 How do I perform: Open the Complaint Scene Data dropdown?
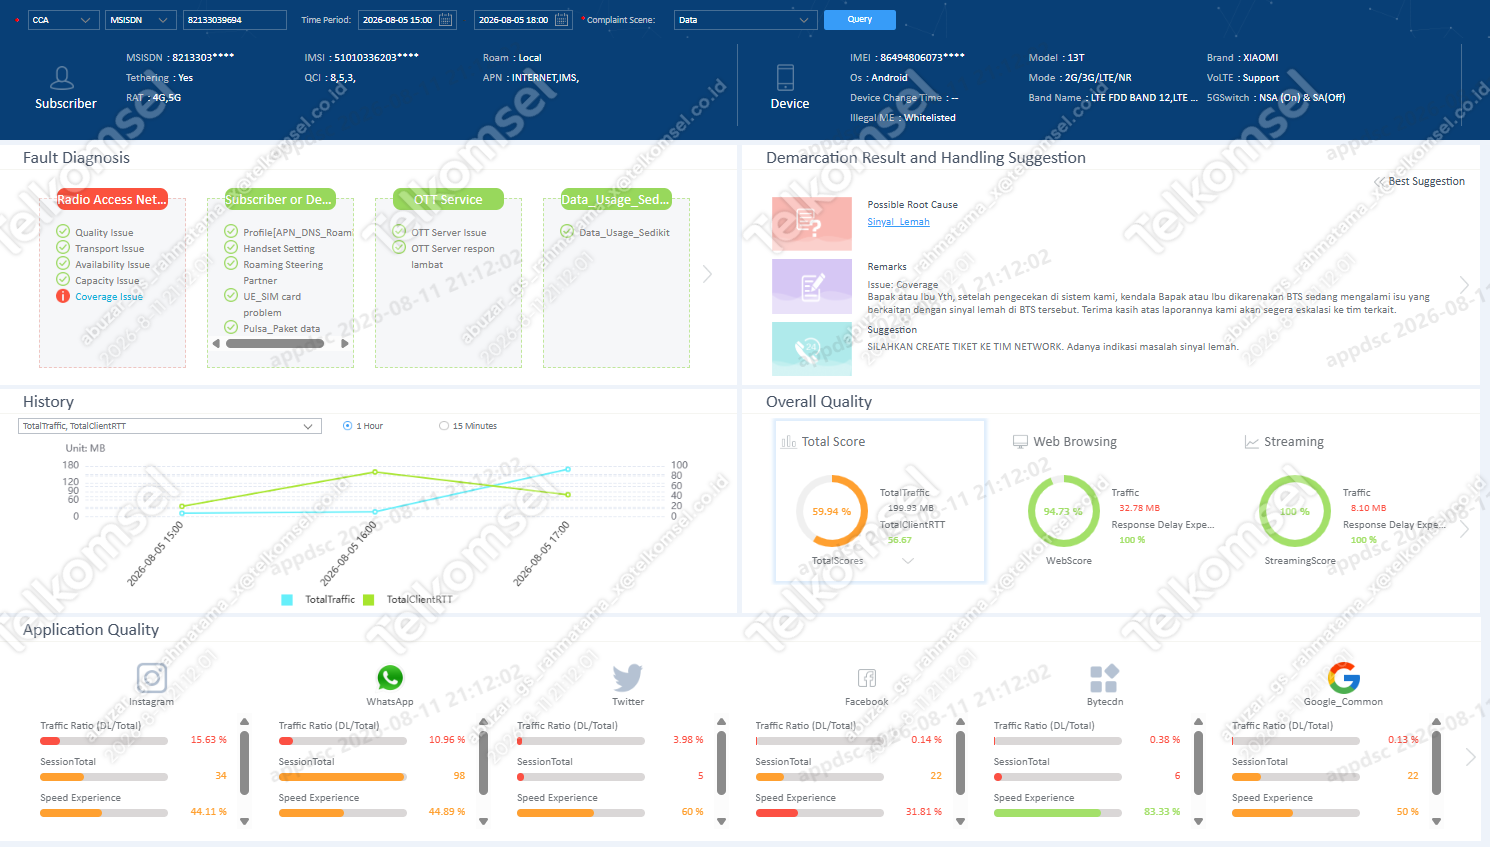(x=746, y=20)
